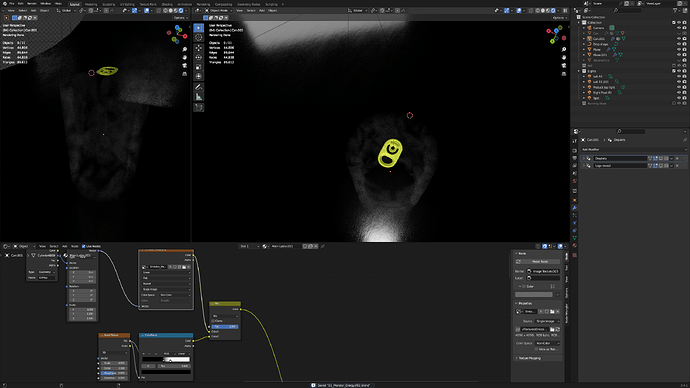
Task: Adjust Roughness slider in Noise Texture node
Action: 114,373
